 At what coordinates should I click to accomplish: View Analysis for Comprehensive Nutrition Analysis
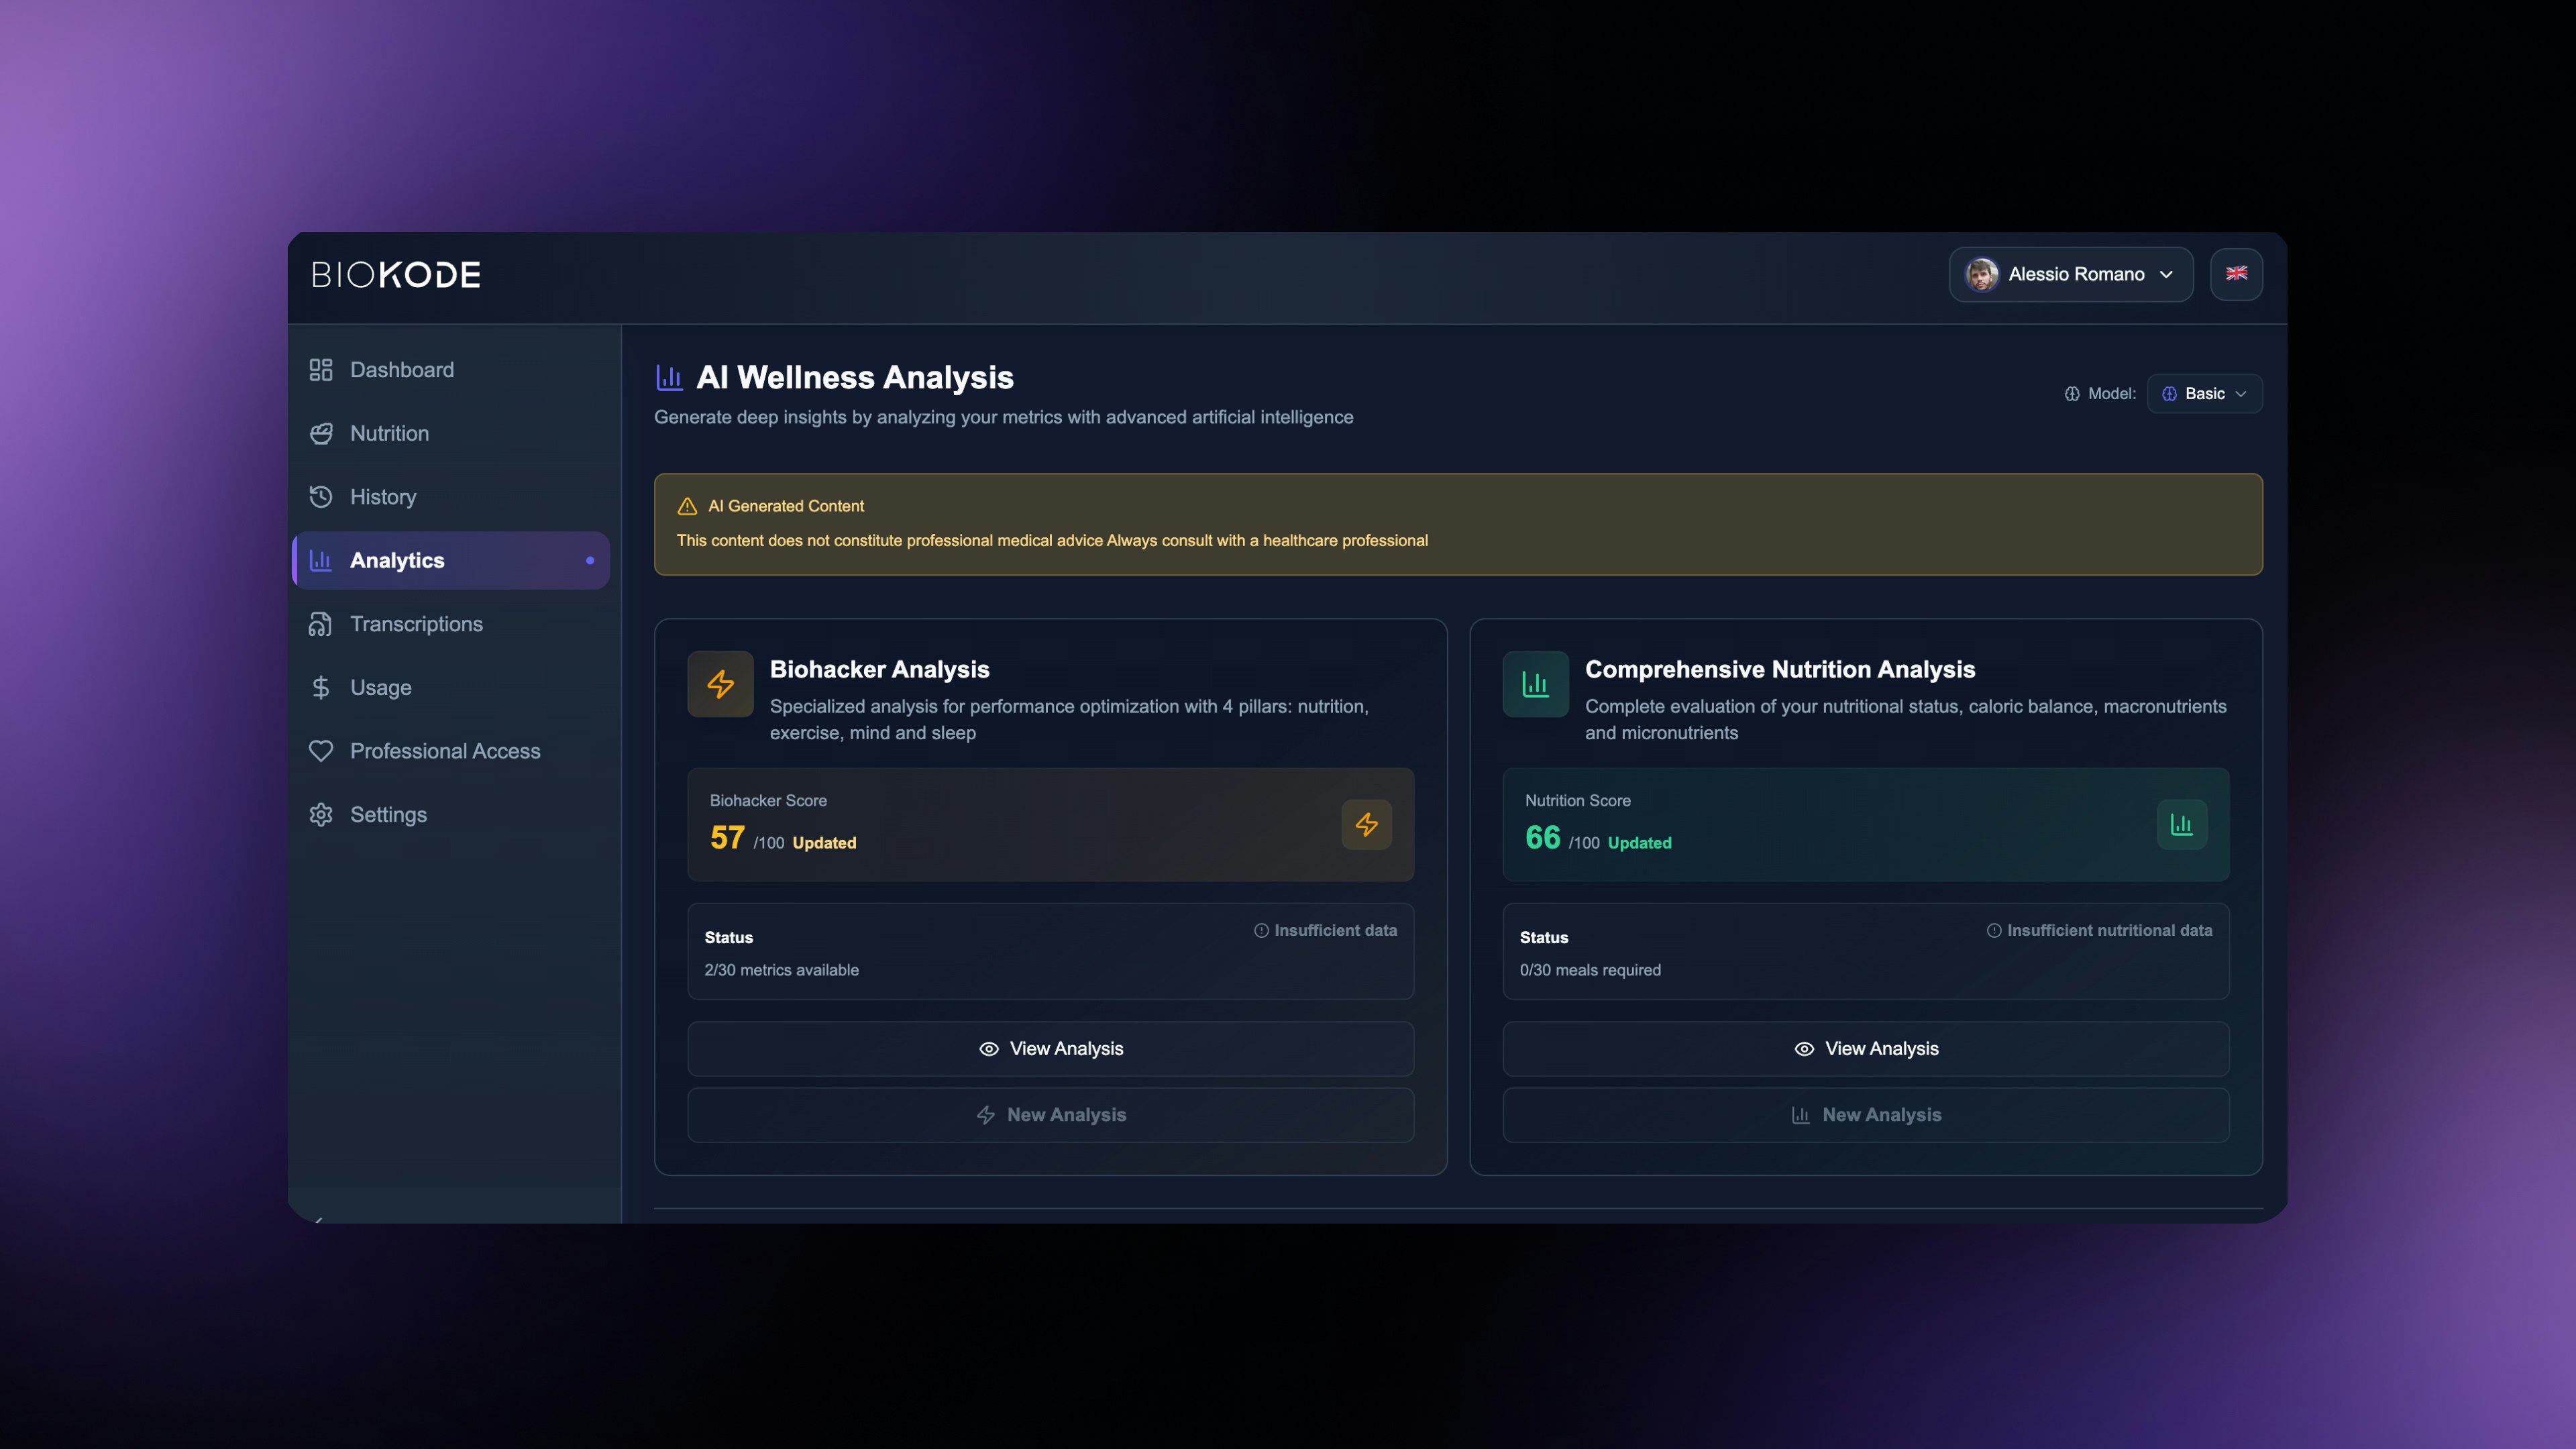[1865, 1049]
